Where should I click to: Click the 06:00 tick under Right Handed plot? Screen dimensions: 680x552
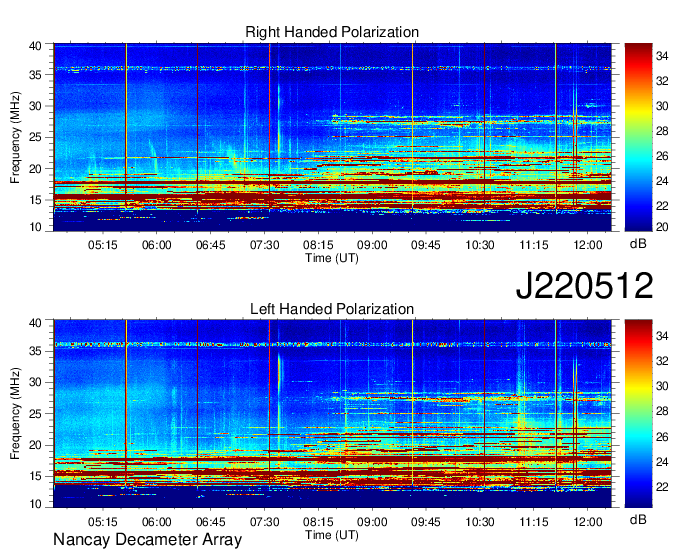coord(157,245)
